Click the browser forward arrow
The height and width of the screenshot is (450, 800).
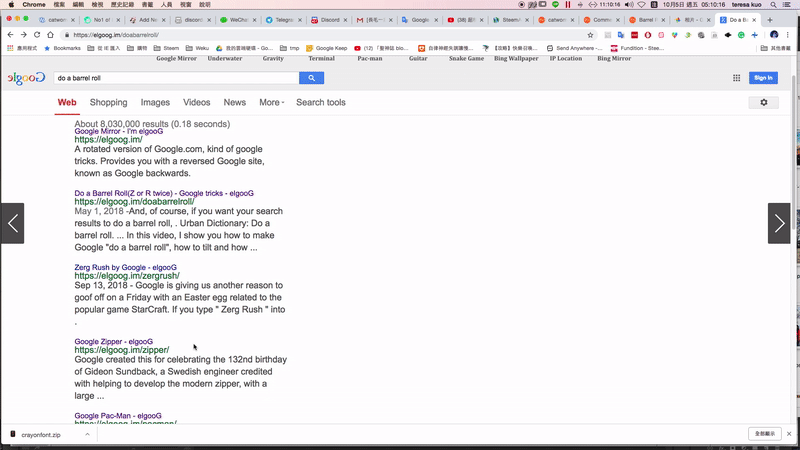(x=23, y=35)
